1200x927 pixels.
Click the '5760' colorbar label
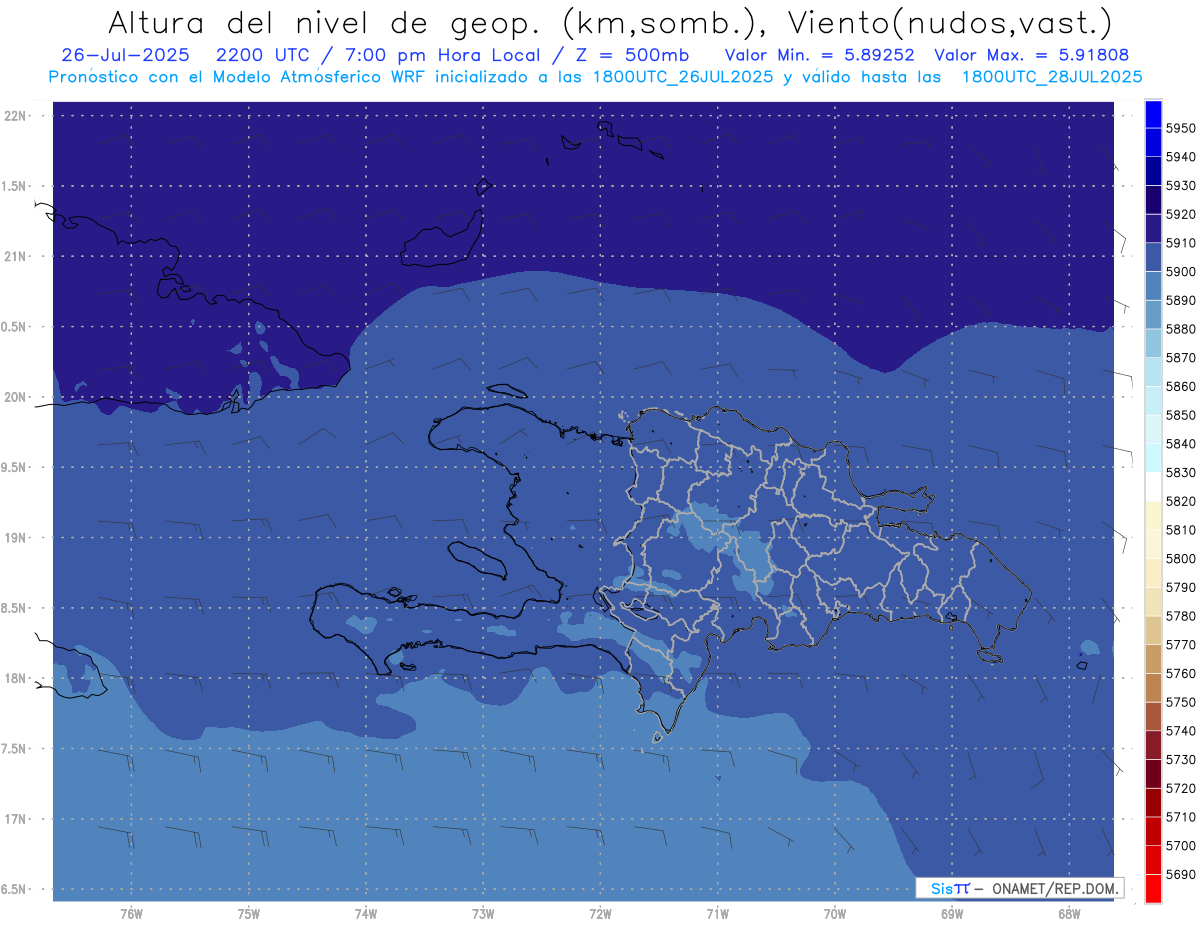[1181, 674]
